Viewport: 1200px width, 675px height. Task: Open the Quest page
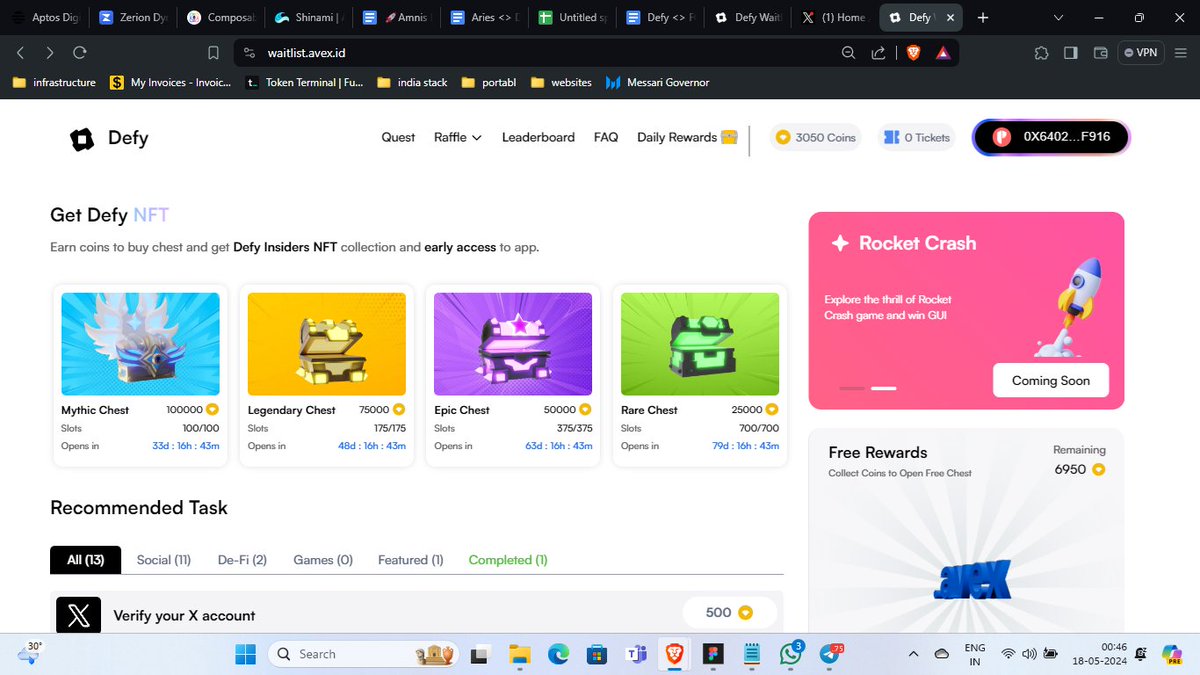[x=398, y=138]
